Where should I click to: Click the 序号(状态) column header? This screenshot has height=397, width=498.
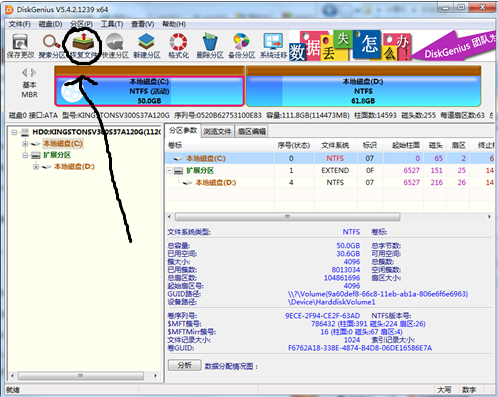(x=294, y=145)
